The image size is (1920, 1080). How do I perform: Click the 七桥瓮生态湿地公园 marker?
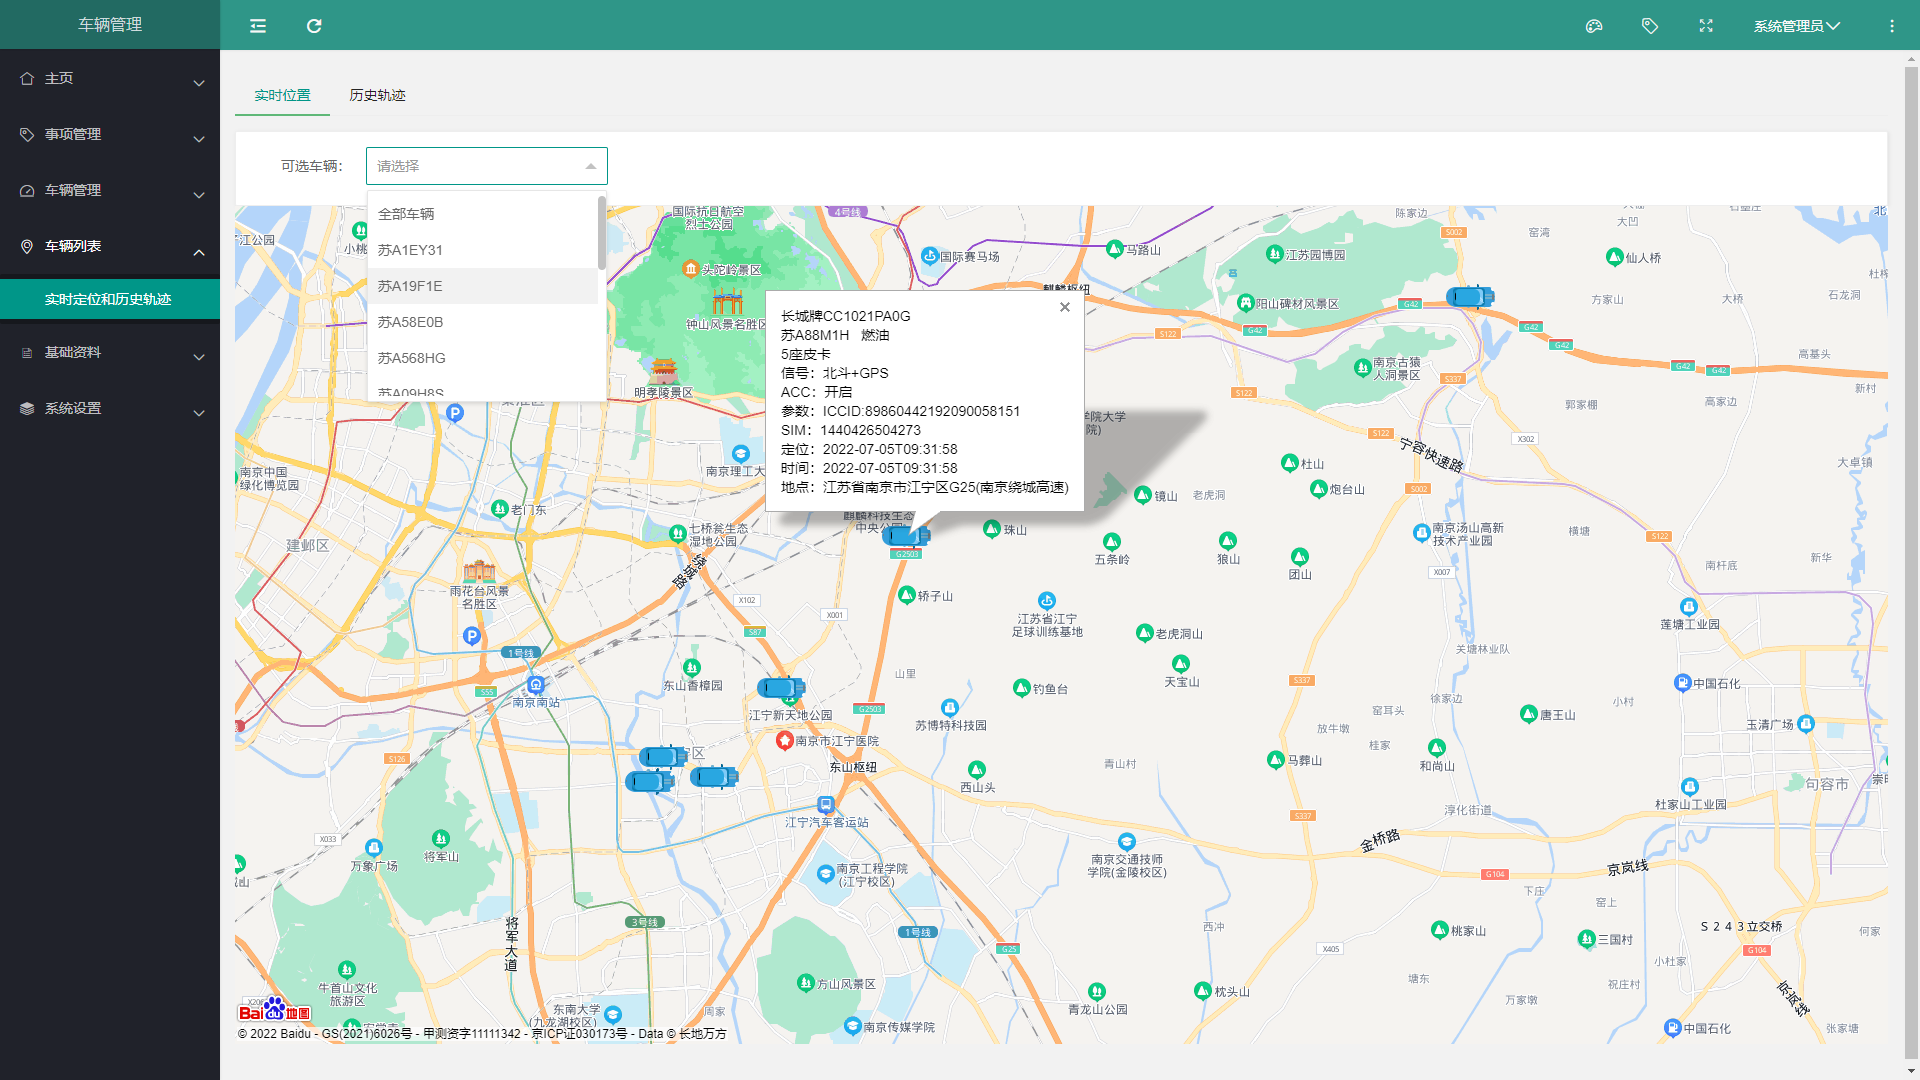click(677, 534)
